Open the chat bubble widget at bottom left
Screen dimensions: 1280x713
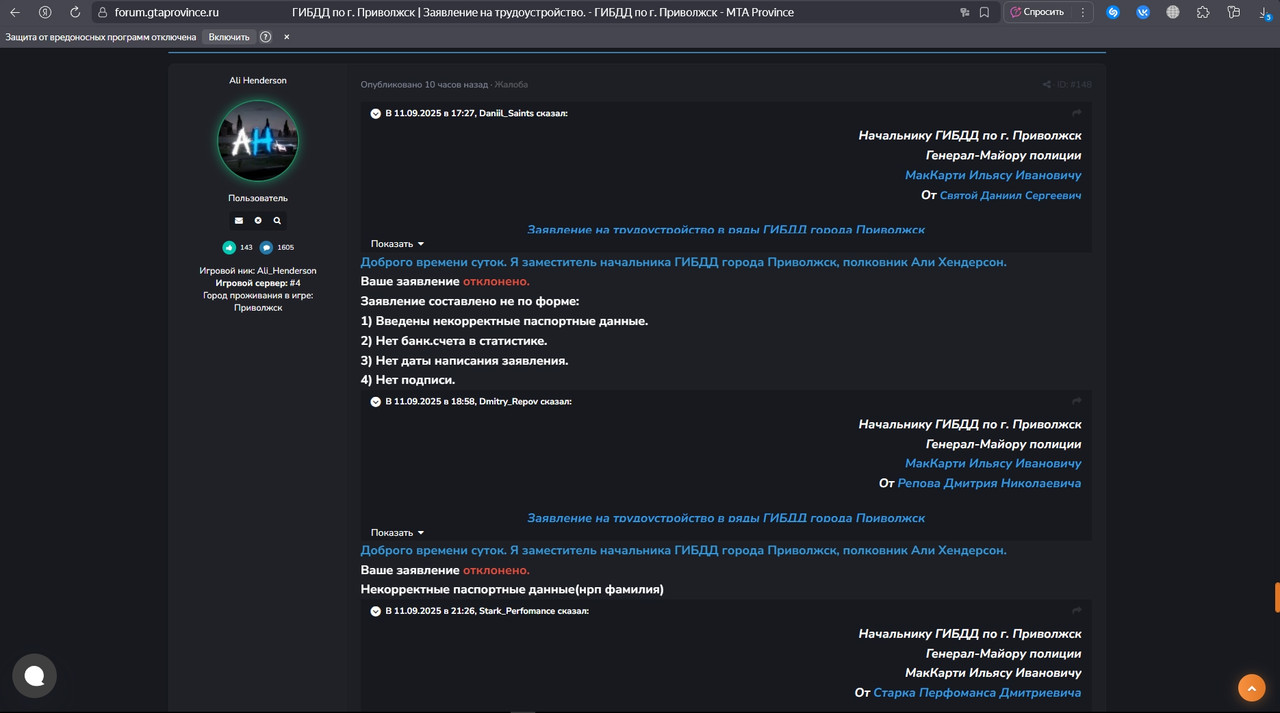[34, 676]
